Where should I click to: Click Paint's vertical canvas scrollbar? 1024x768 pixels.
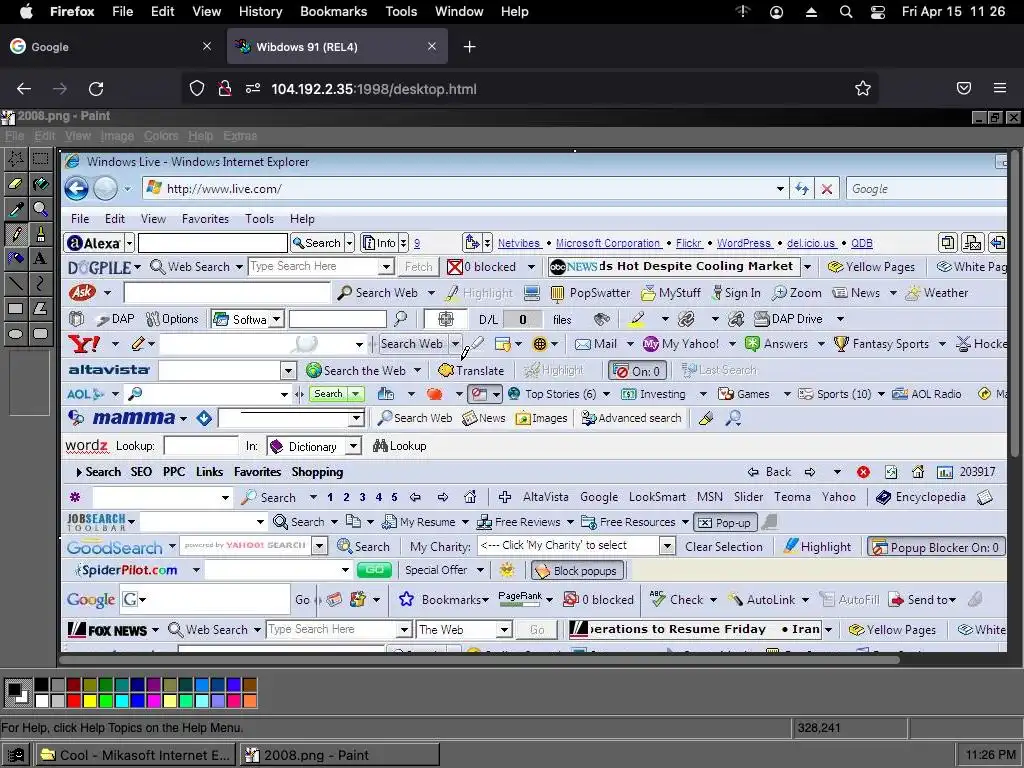tap(1014, 304)
